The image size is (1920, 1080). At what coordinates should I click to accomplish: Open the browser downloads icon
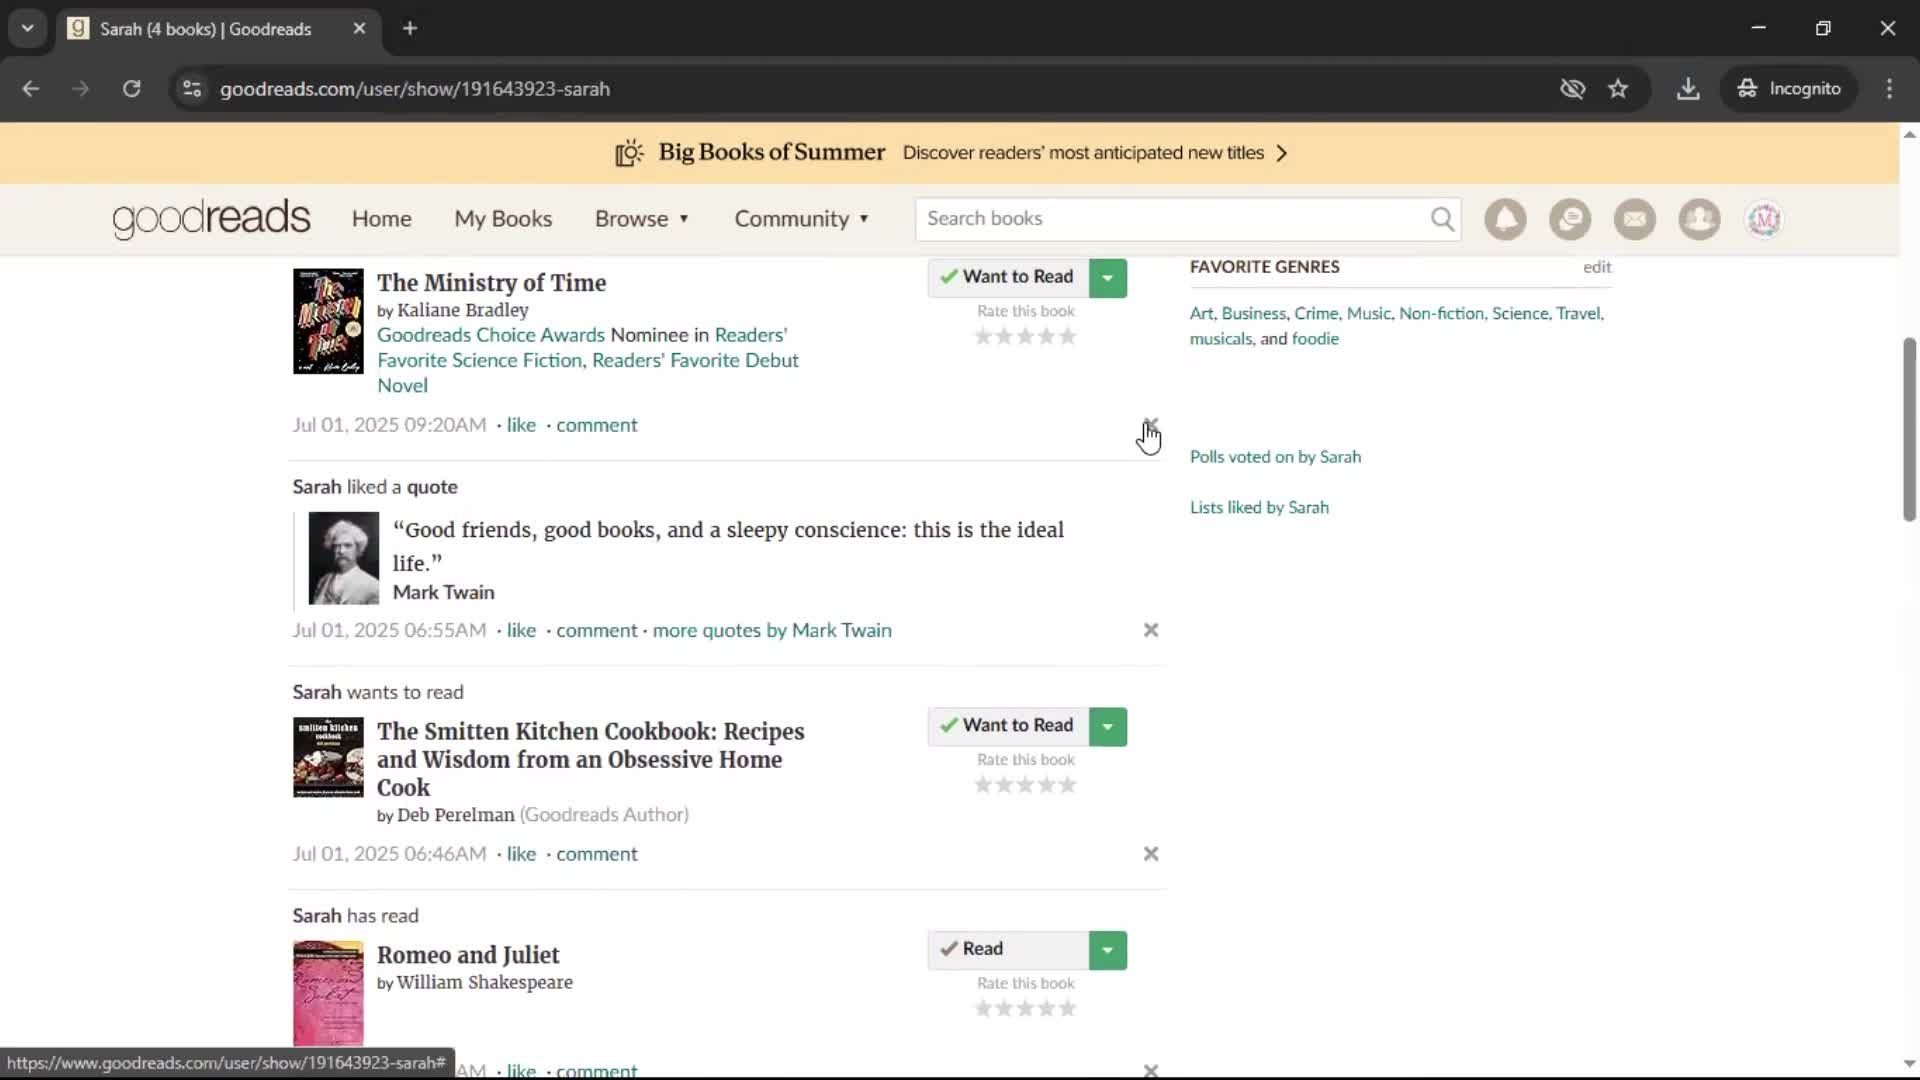click(1688, 89)
